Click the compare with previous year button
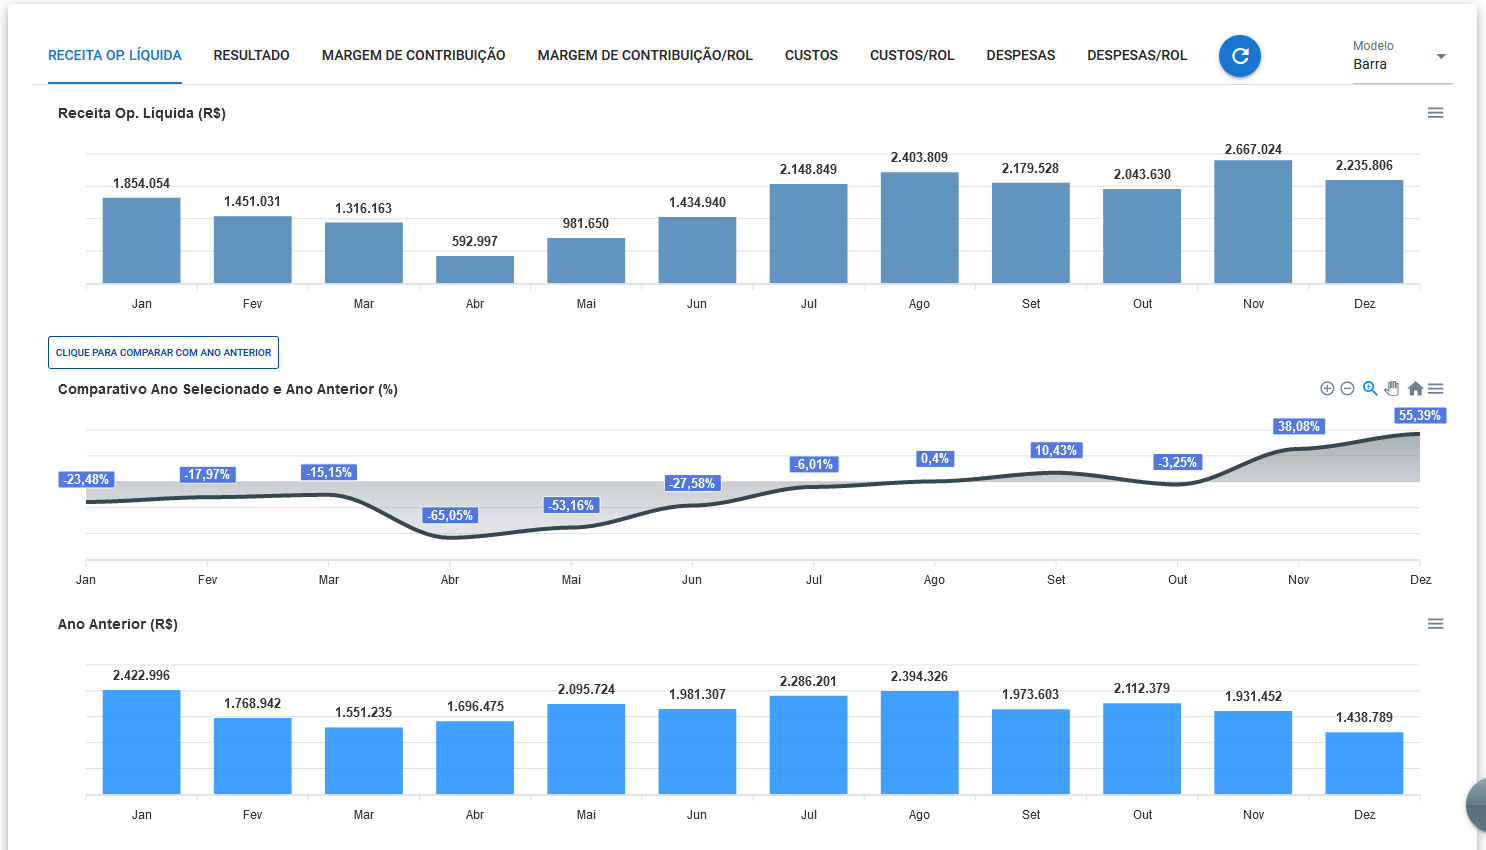Screen dimensions: 1486x850 click(163, 353)
